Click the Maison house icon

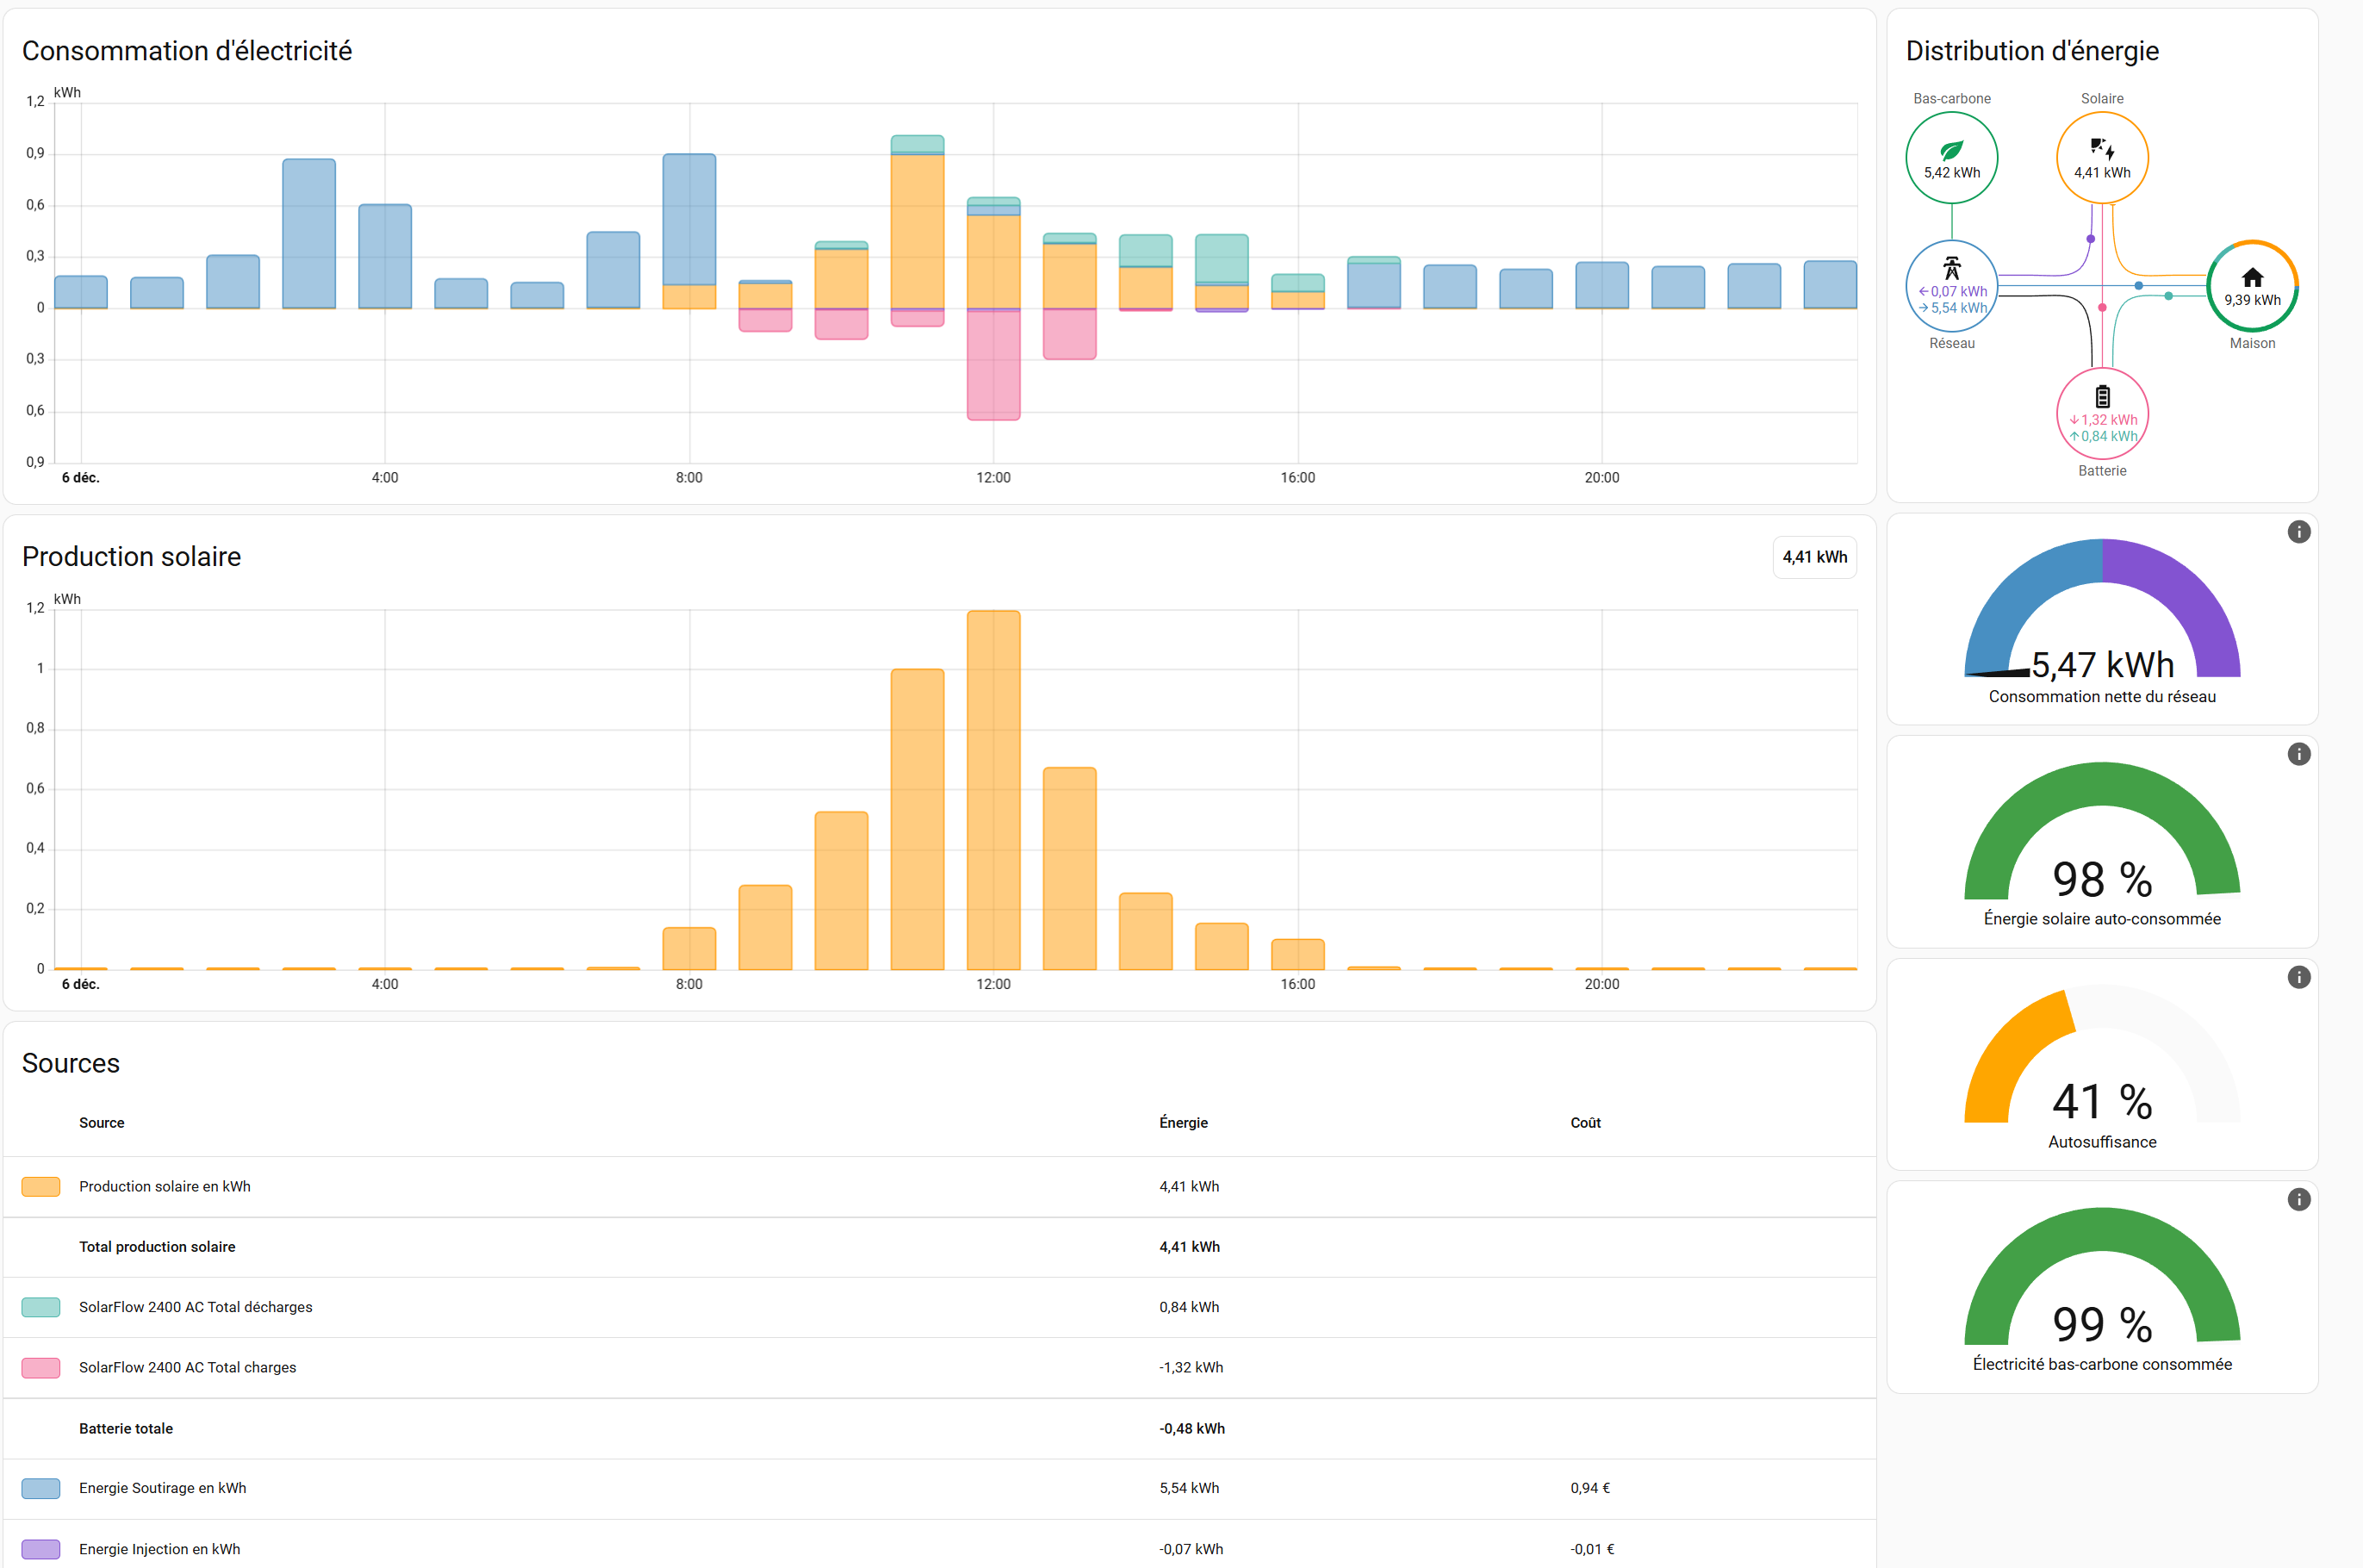[x=2251, y=277]
